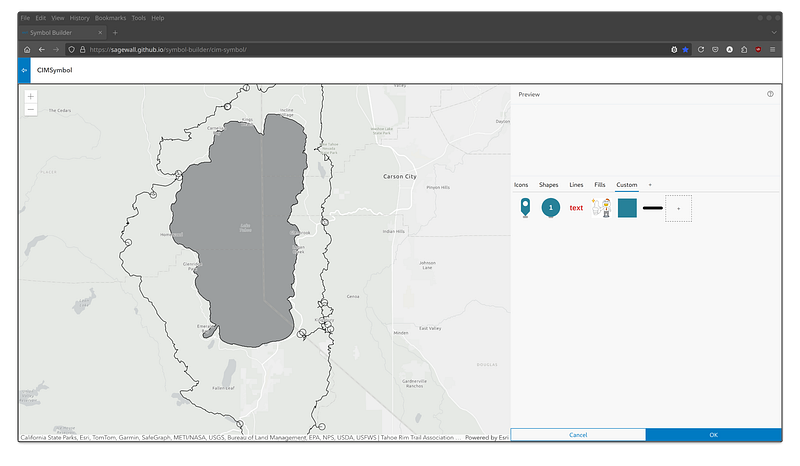Select the numbered teal circle symbol

[551, 208]
